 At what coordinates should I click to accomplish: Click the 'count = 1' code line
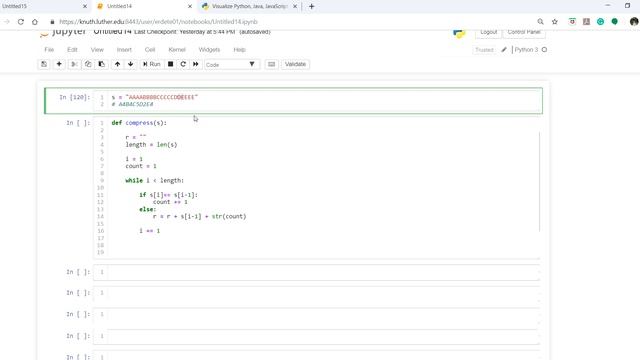click(141, 166)
